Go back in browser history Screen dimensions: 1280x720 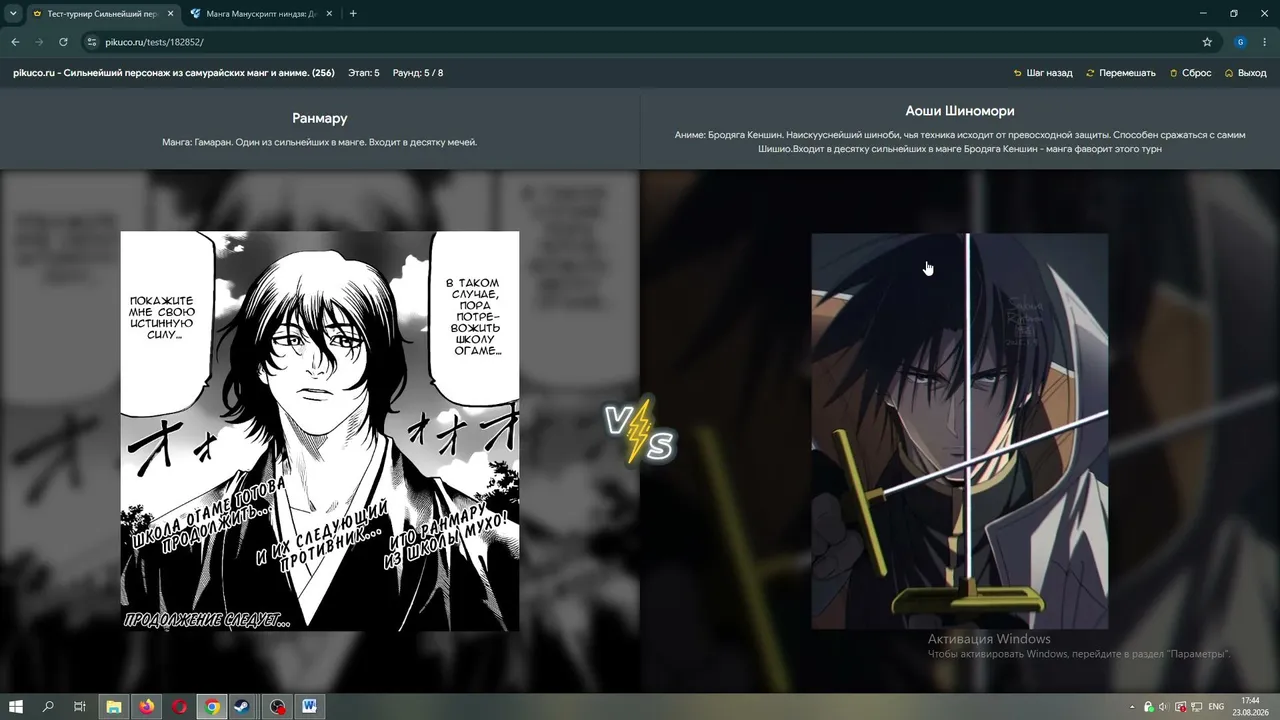pyautogui.click(x=15, y=42)
